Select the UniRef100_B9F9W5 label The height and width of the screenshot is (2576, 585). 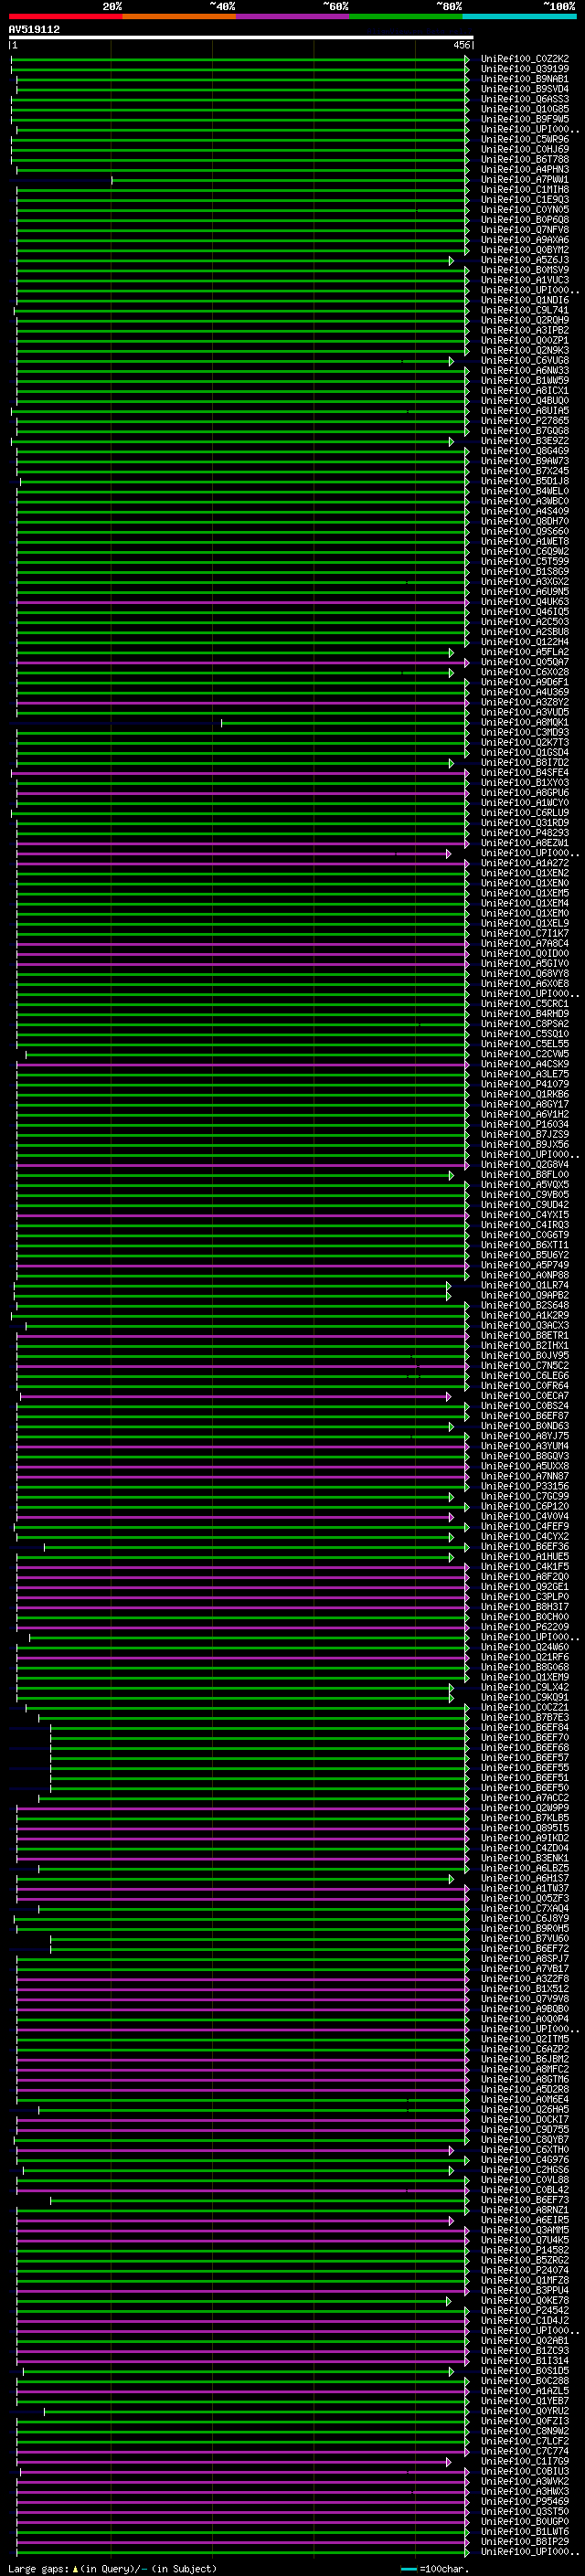click(x=525, y=119)
